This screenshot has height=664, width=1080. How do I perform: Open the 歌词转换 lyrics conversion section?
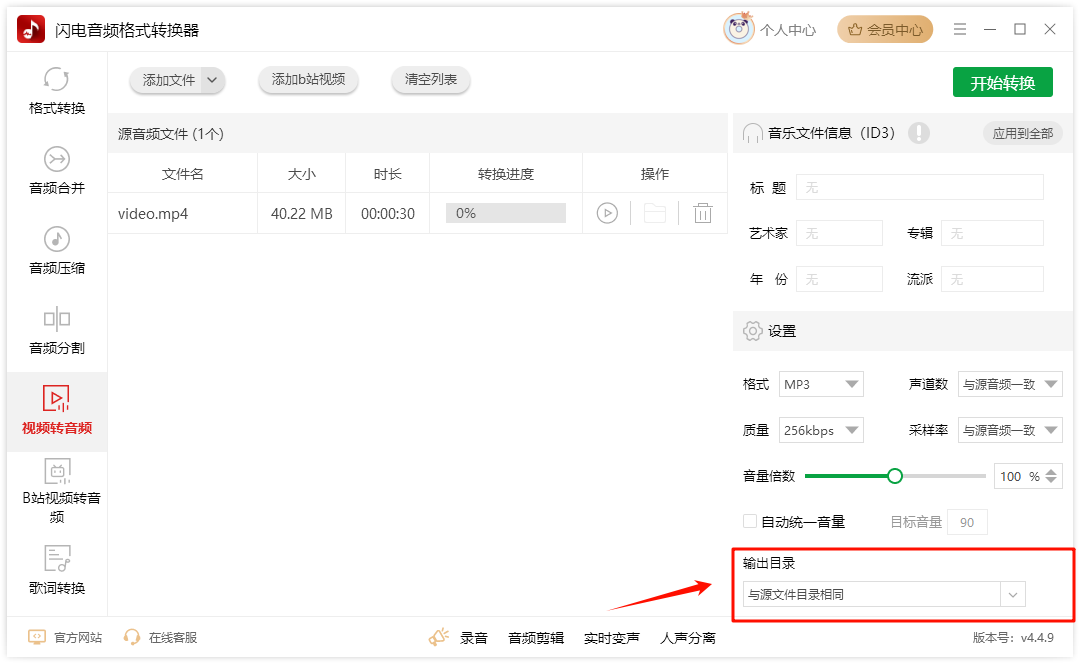pyautogui.click(x=56, y=570)
